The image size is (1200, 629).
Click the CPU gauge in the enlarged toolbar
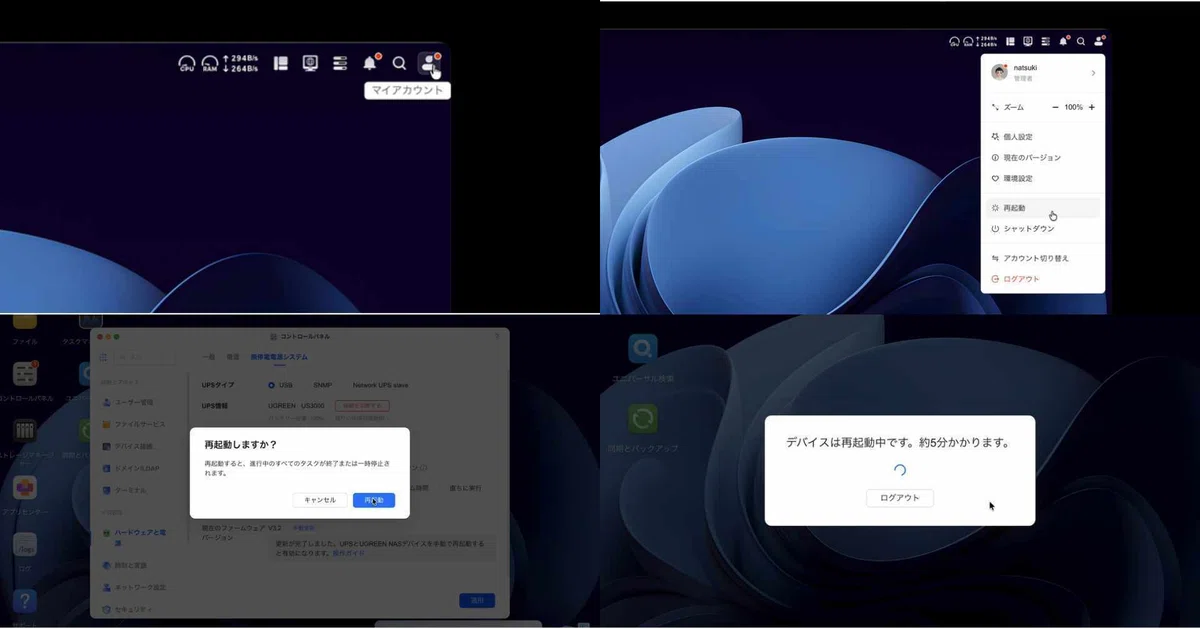[187, 64]
